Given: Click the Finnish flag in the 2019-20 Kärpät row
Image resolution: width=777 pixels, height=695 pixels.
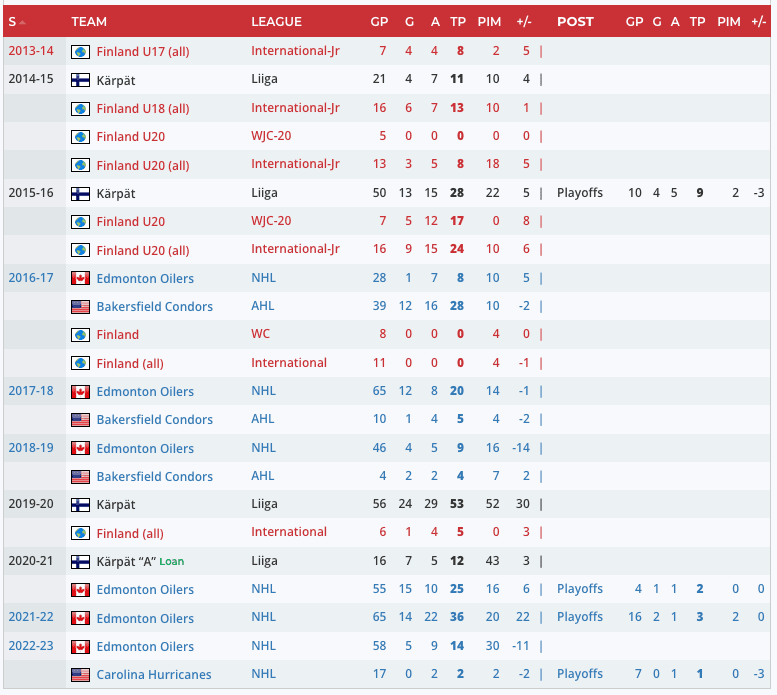Looking at the screenshot, I should click(81, 505).
